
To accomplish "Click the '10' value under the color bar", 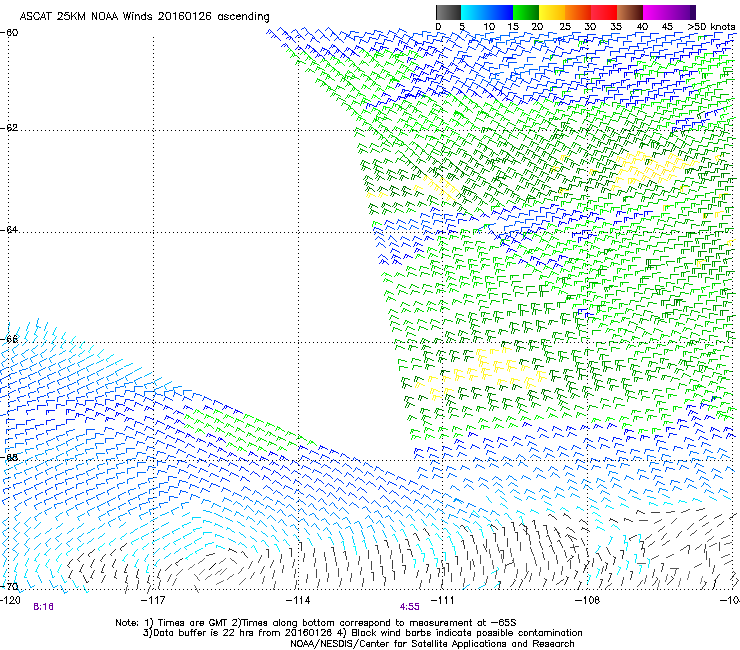I will click(x=489, y=27).
